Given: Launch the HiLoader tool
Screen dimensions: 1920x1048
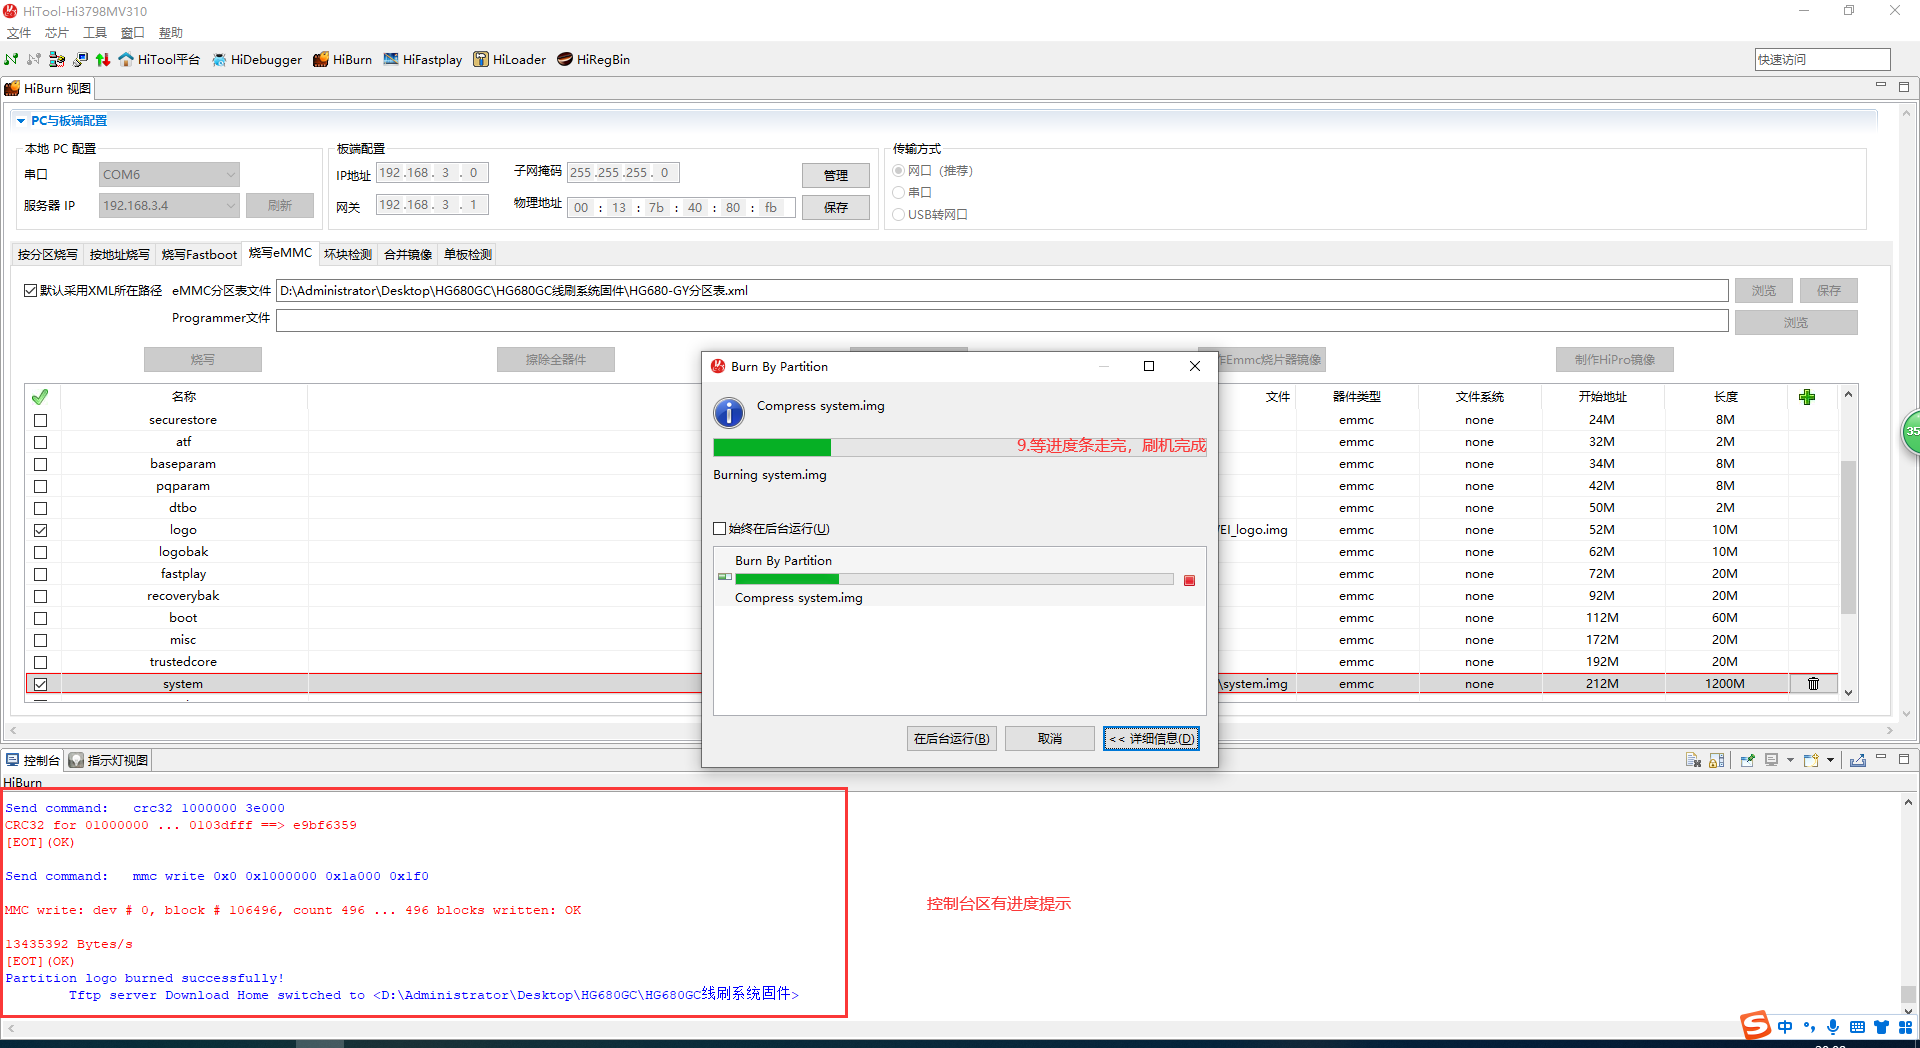Looking at the screenshot, I should click(510, 60).
